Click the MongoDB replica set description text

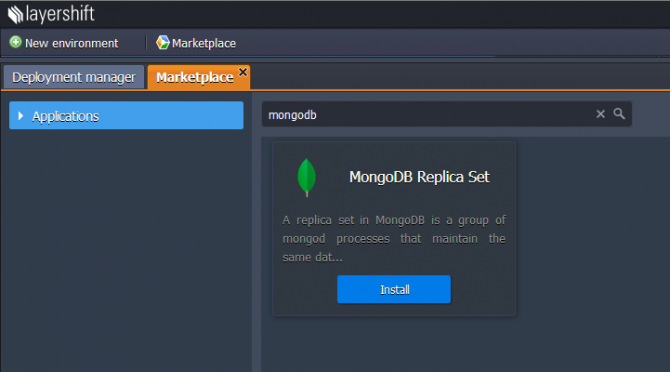pyautogui.click(x=394, y=238)
